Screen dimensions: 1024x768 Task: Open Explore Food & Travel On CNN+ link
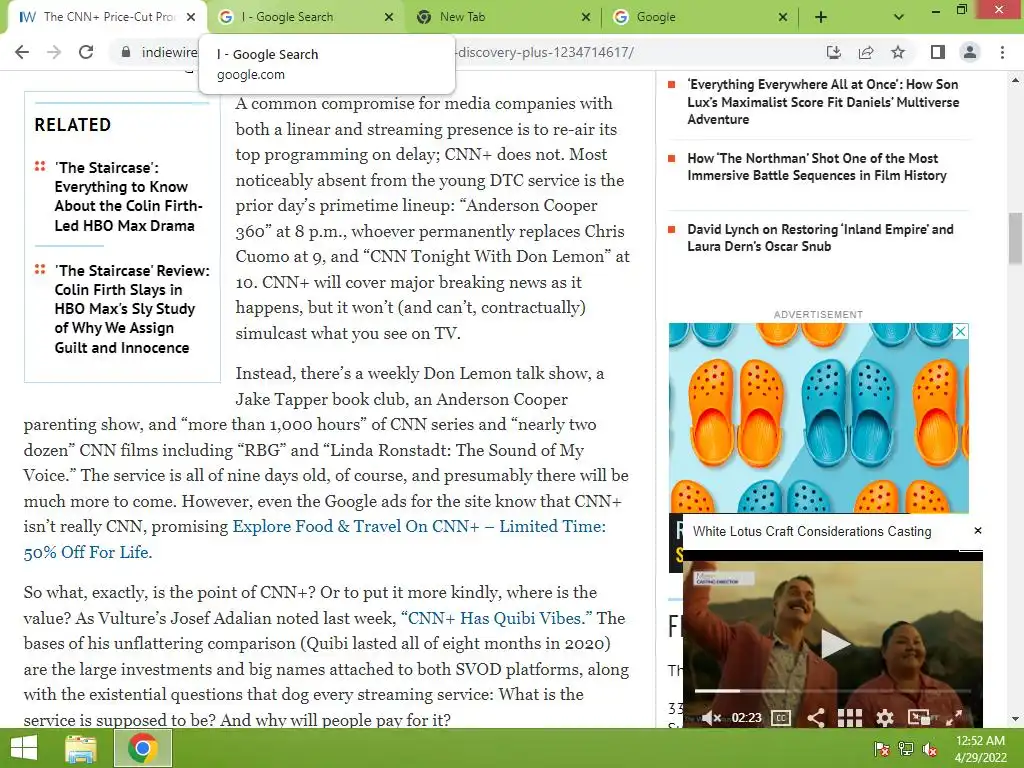315,539
